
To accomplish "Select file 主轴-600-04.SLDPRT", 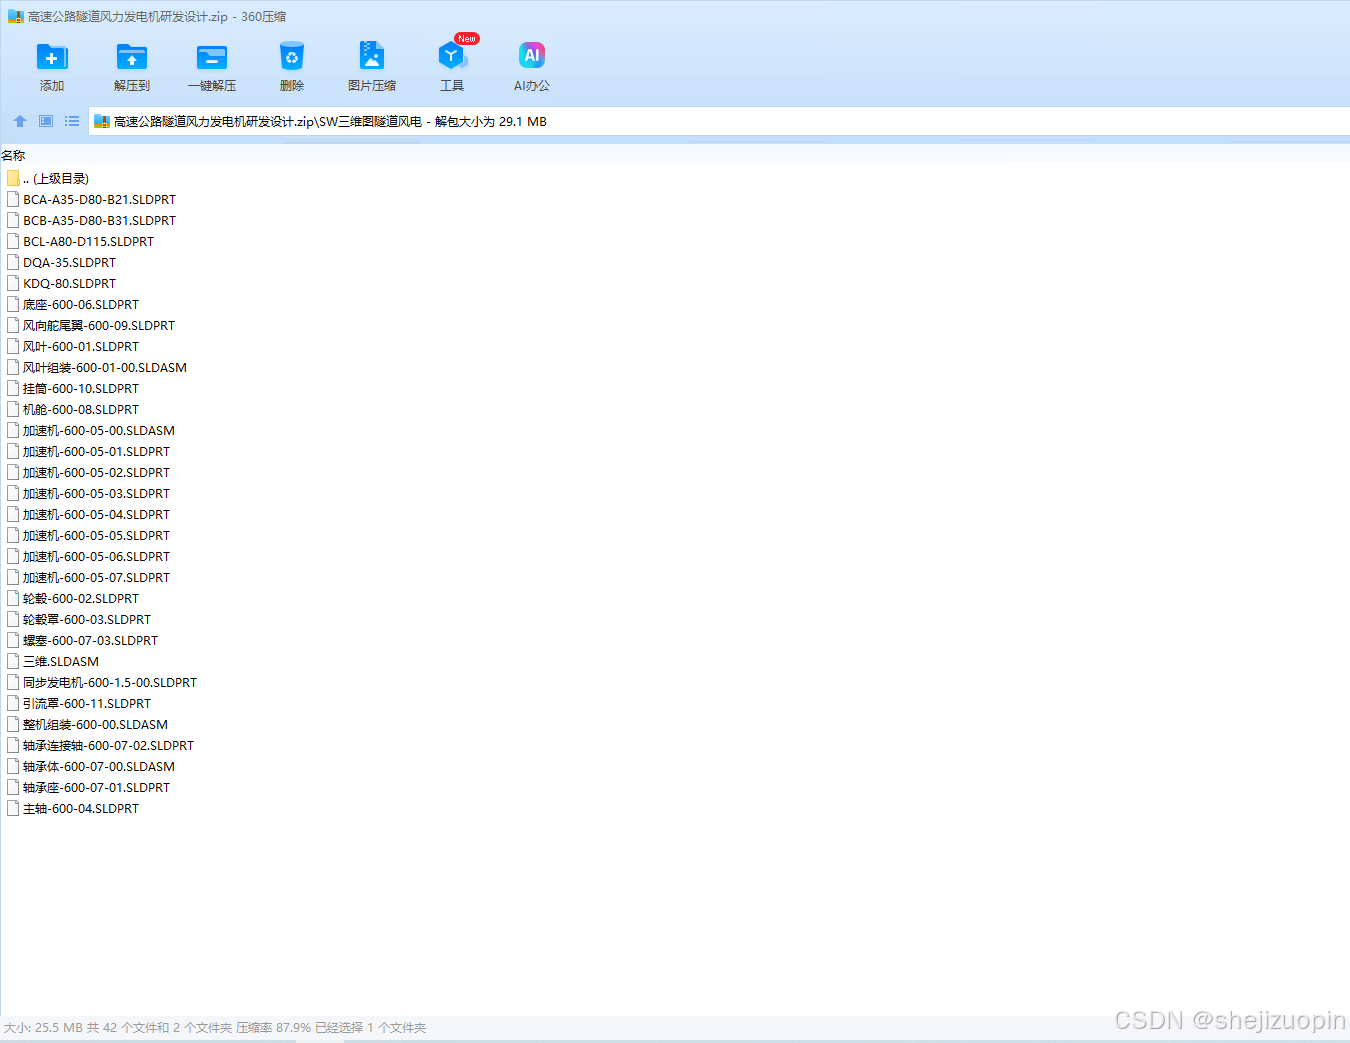I will click(x=73, y=808).
